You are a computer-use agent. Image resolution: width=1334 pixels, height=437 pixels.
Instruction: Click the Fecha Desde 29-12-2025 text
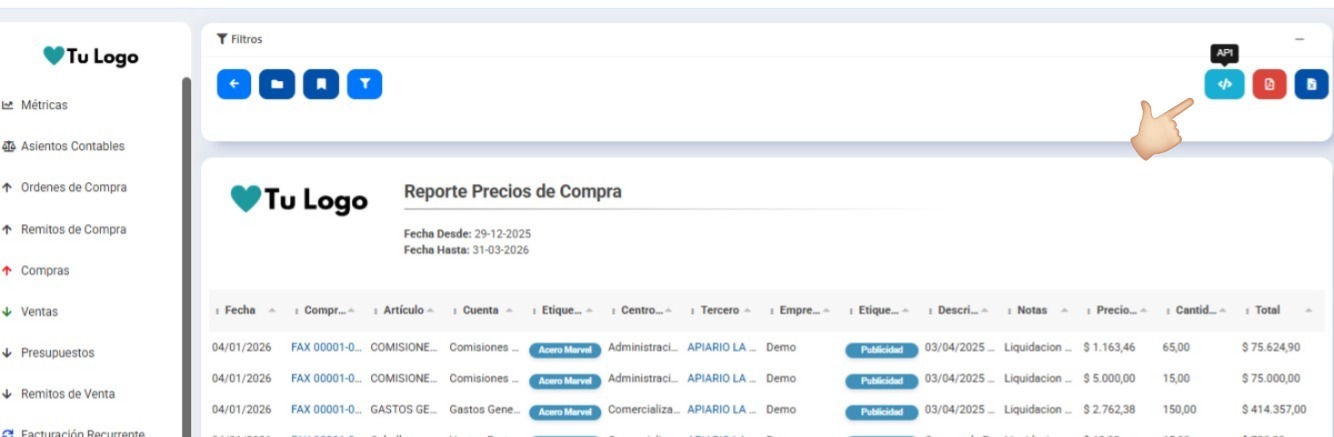click(x=467, y=233)
